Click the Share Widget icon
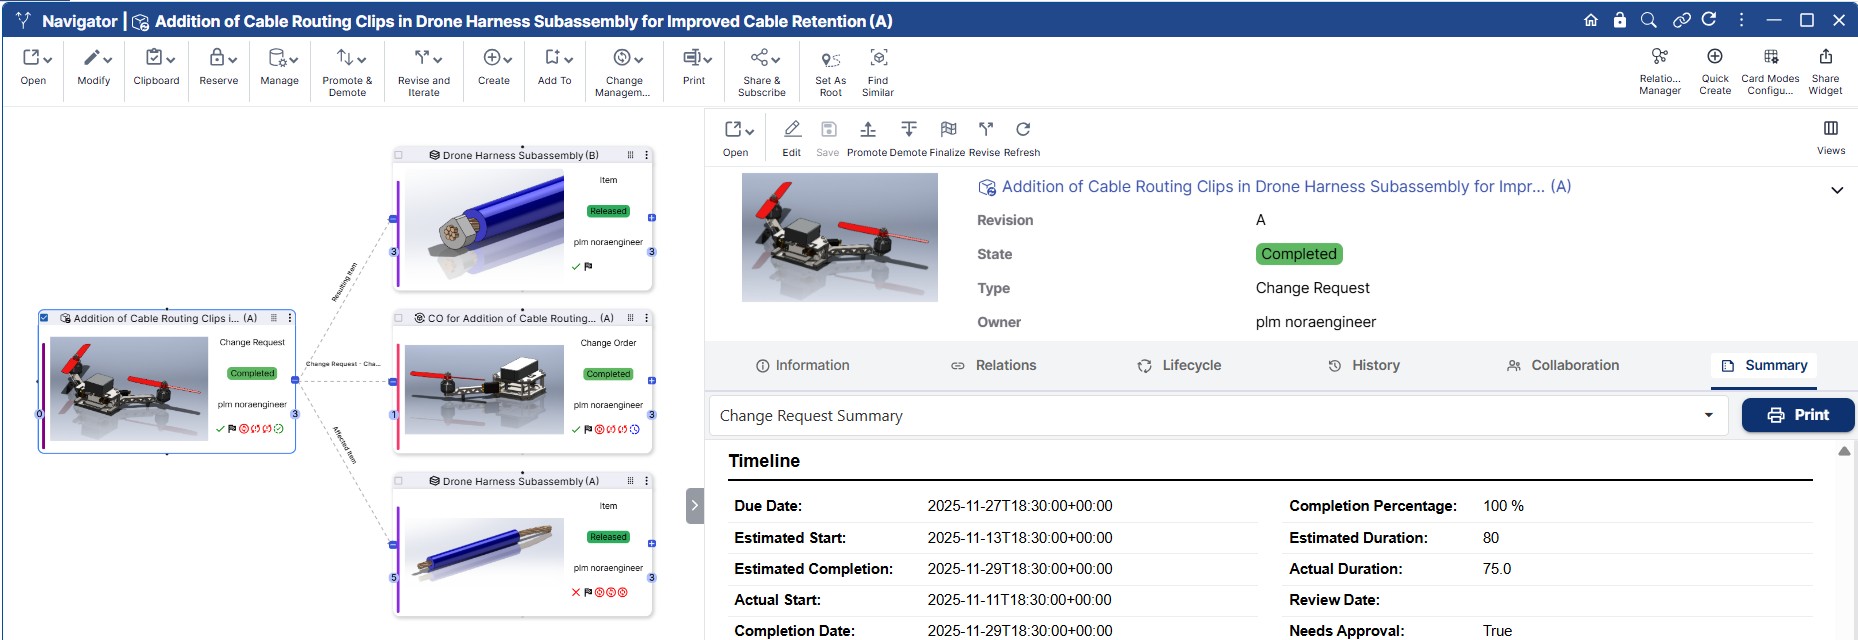 pos(1825,57)
